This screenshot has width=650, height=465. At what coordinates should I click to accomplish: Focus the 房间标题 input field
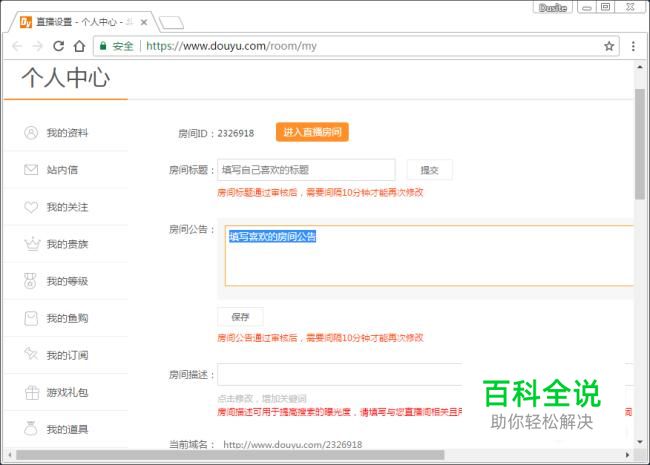click(306, 170)
